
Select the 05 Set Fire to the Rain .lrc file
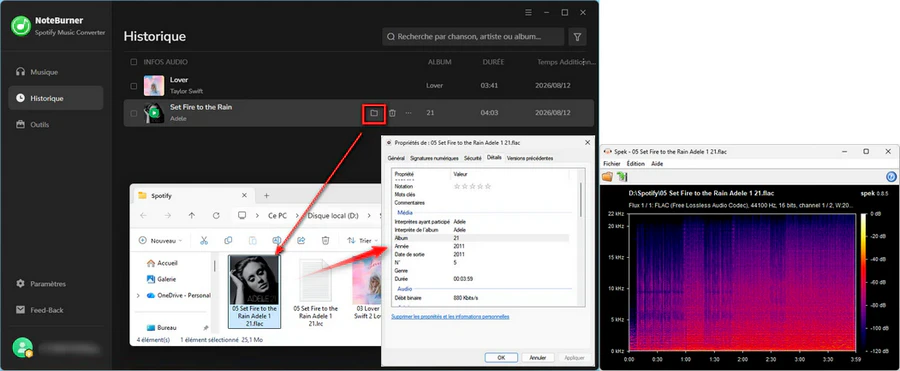(315, 293)
